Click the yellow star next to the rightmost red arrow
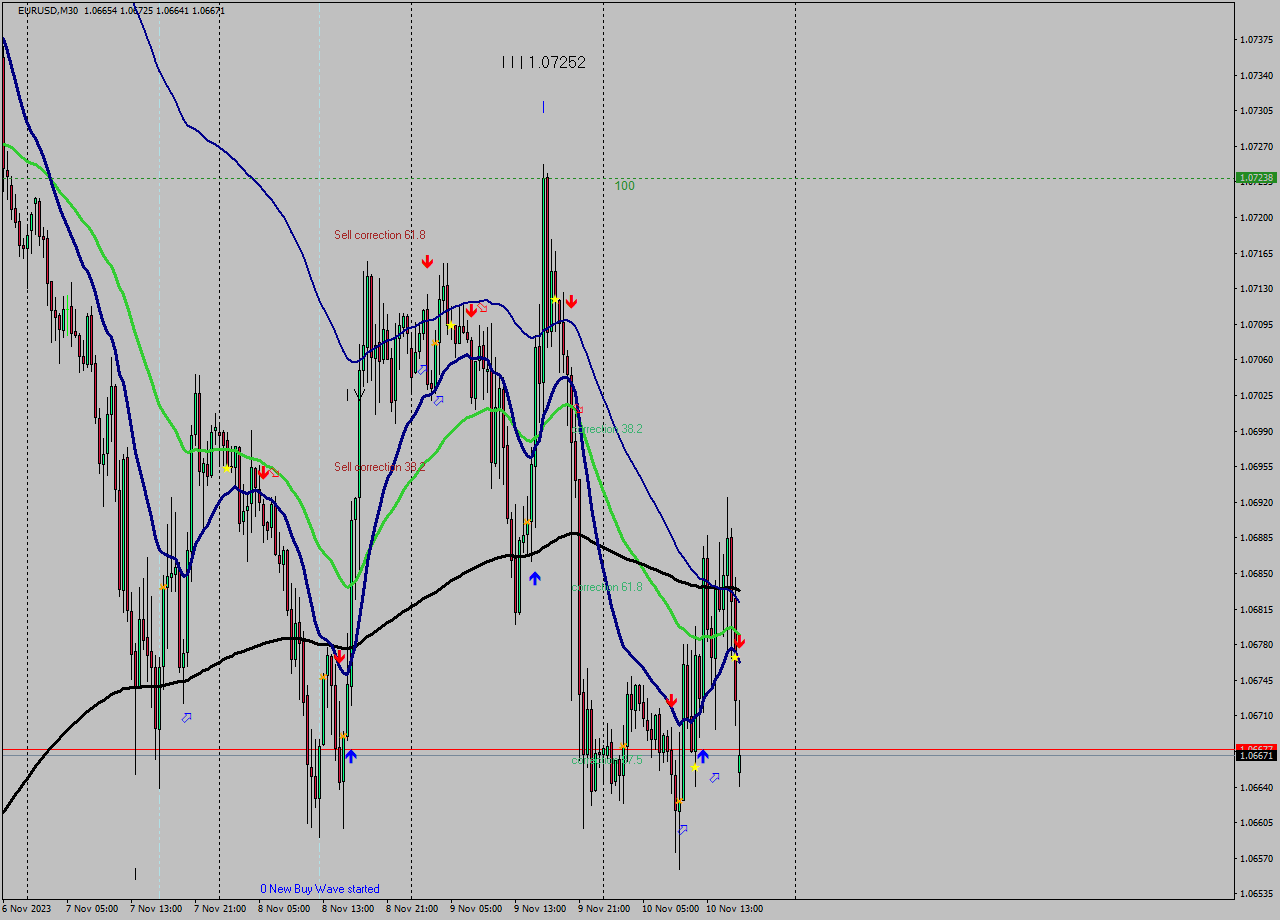This screenshot has height=920, width=1280. pyautogui.click(x=735, y=658)
